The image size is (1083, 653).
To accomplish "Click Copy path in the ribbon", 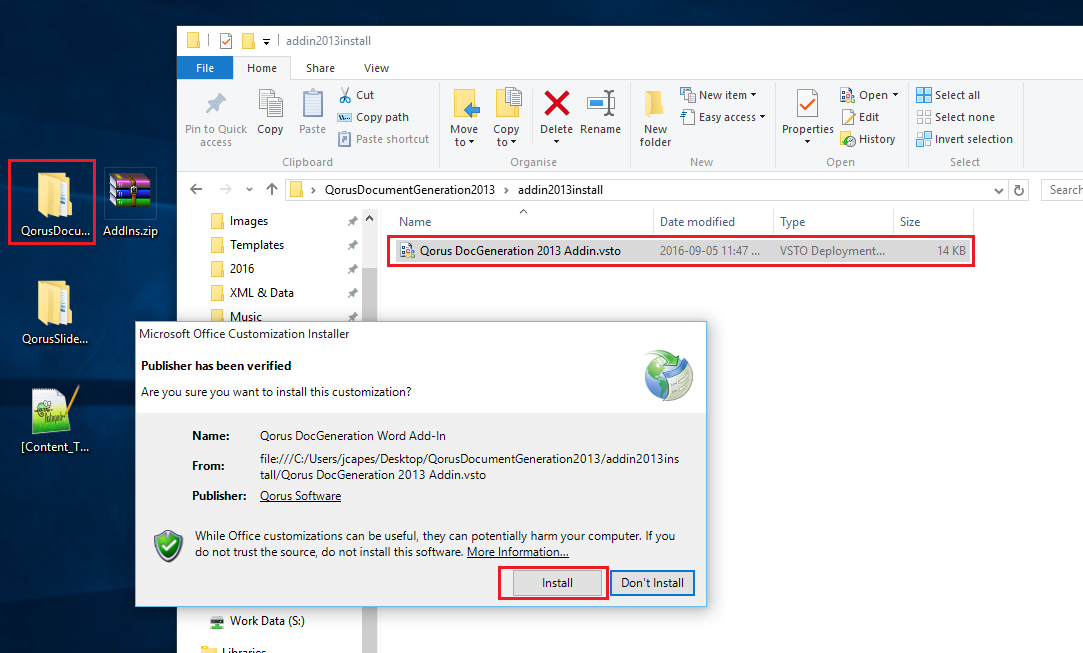I will [x=373, y=117].
